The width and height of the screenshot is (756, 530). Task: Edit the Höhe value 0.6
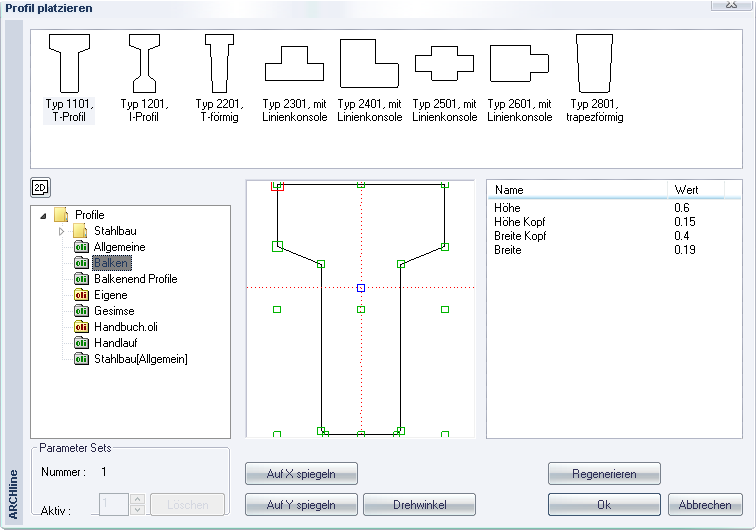click(682, 208)
